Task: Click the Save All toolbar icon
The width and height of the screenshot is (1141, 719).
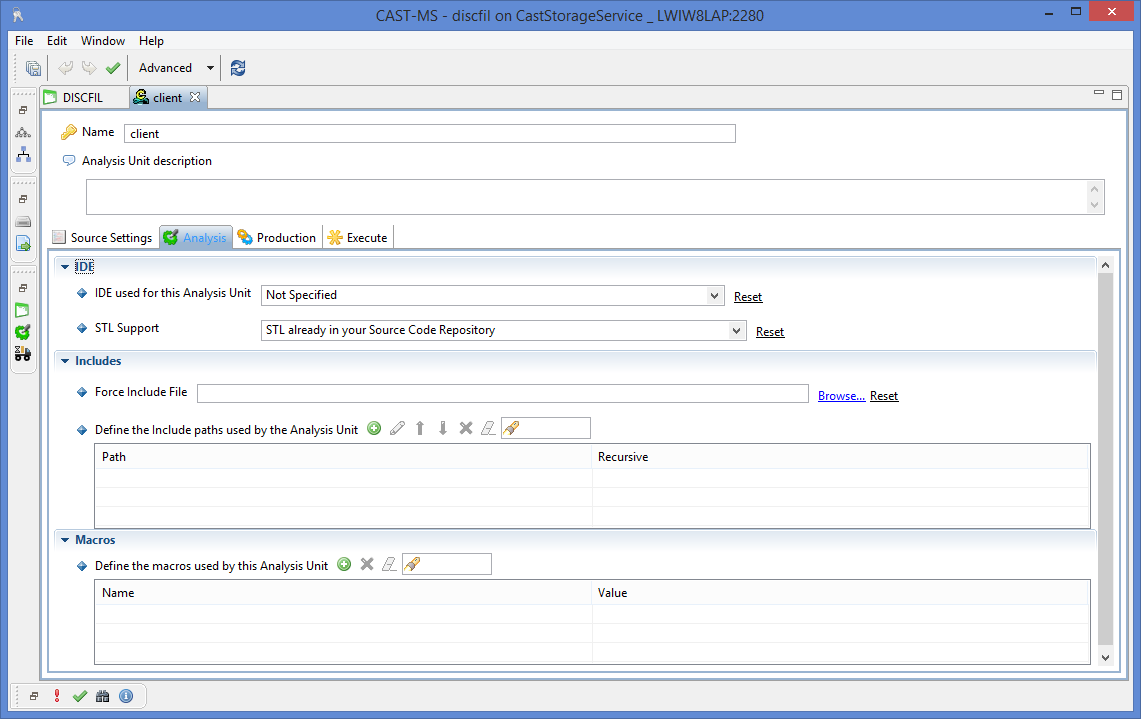Action: pos(34,68)
